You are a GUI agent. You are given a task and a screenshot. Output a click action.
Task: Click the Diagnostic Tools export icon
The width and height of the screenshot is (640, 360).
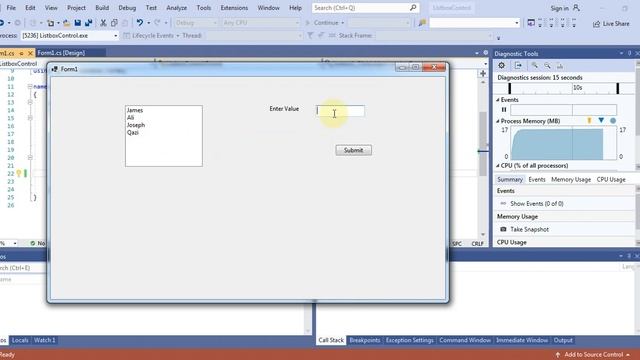pos(518,66)
